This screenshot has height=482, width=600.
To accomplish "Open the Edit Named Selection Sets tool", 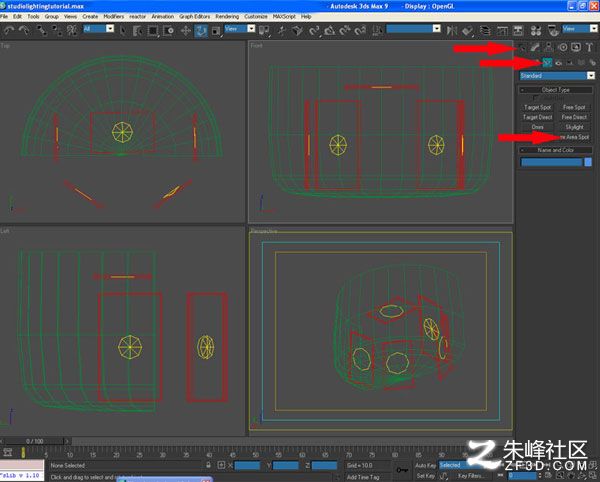I will tap(377, 30).
